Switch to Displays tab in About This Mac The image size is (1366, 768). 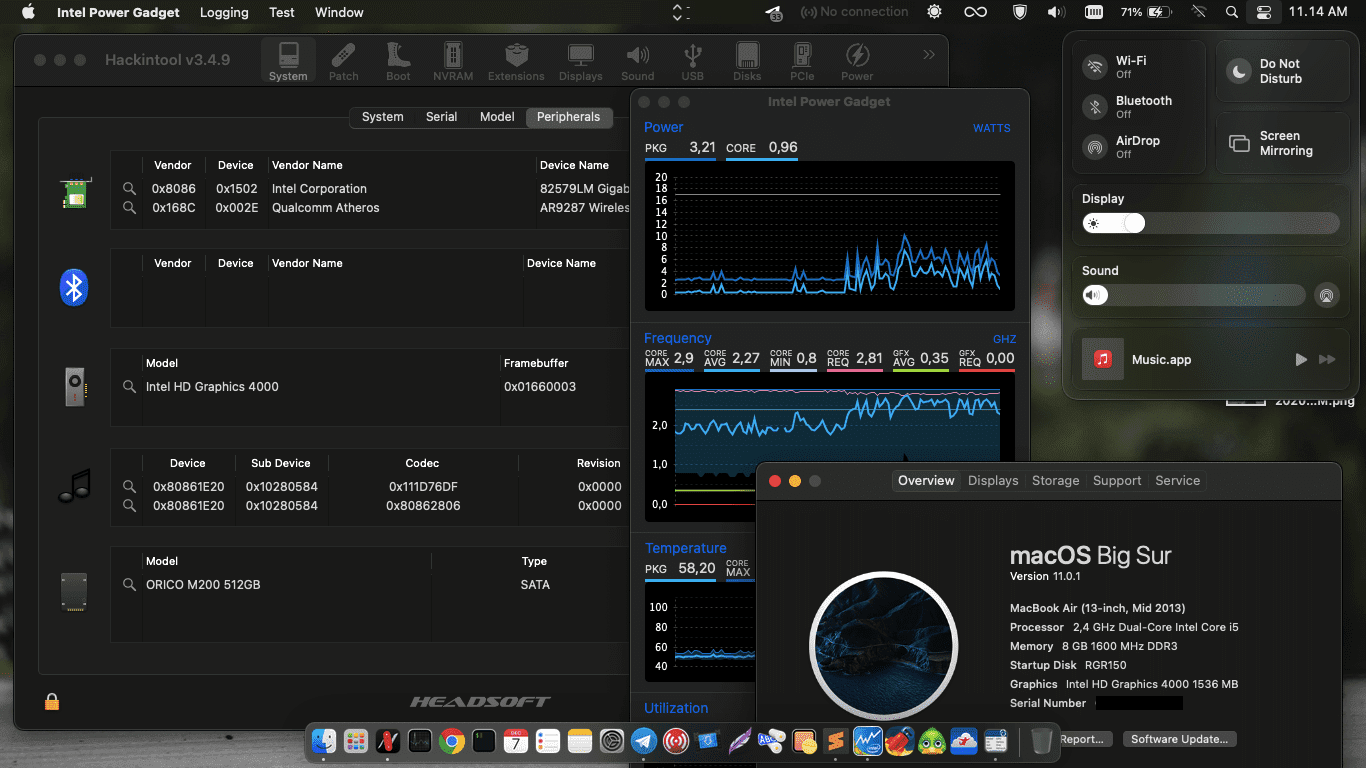coord(993,481)
